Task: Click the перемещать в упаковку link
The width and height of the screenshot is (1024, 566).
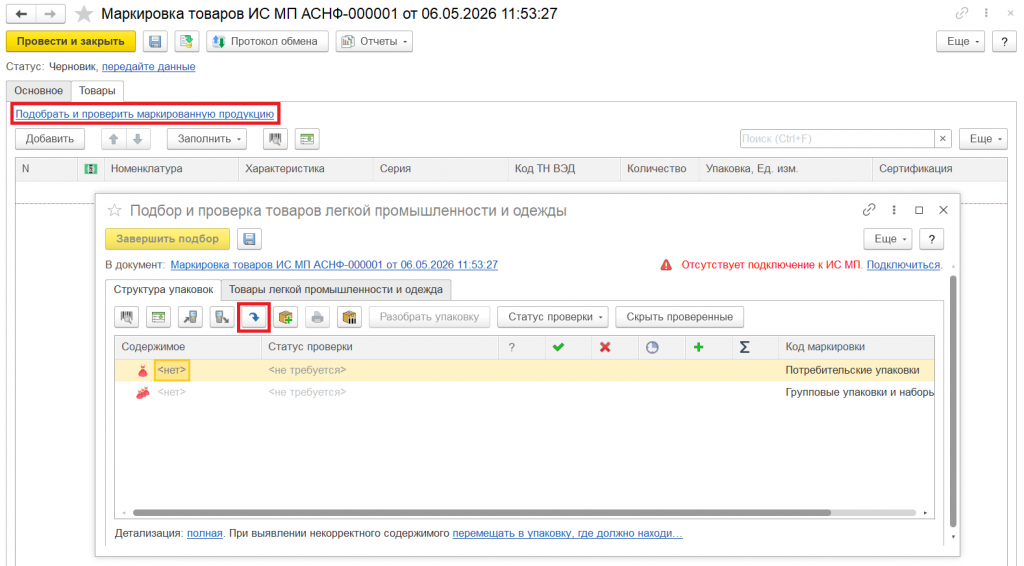Action: coord(568,533)
